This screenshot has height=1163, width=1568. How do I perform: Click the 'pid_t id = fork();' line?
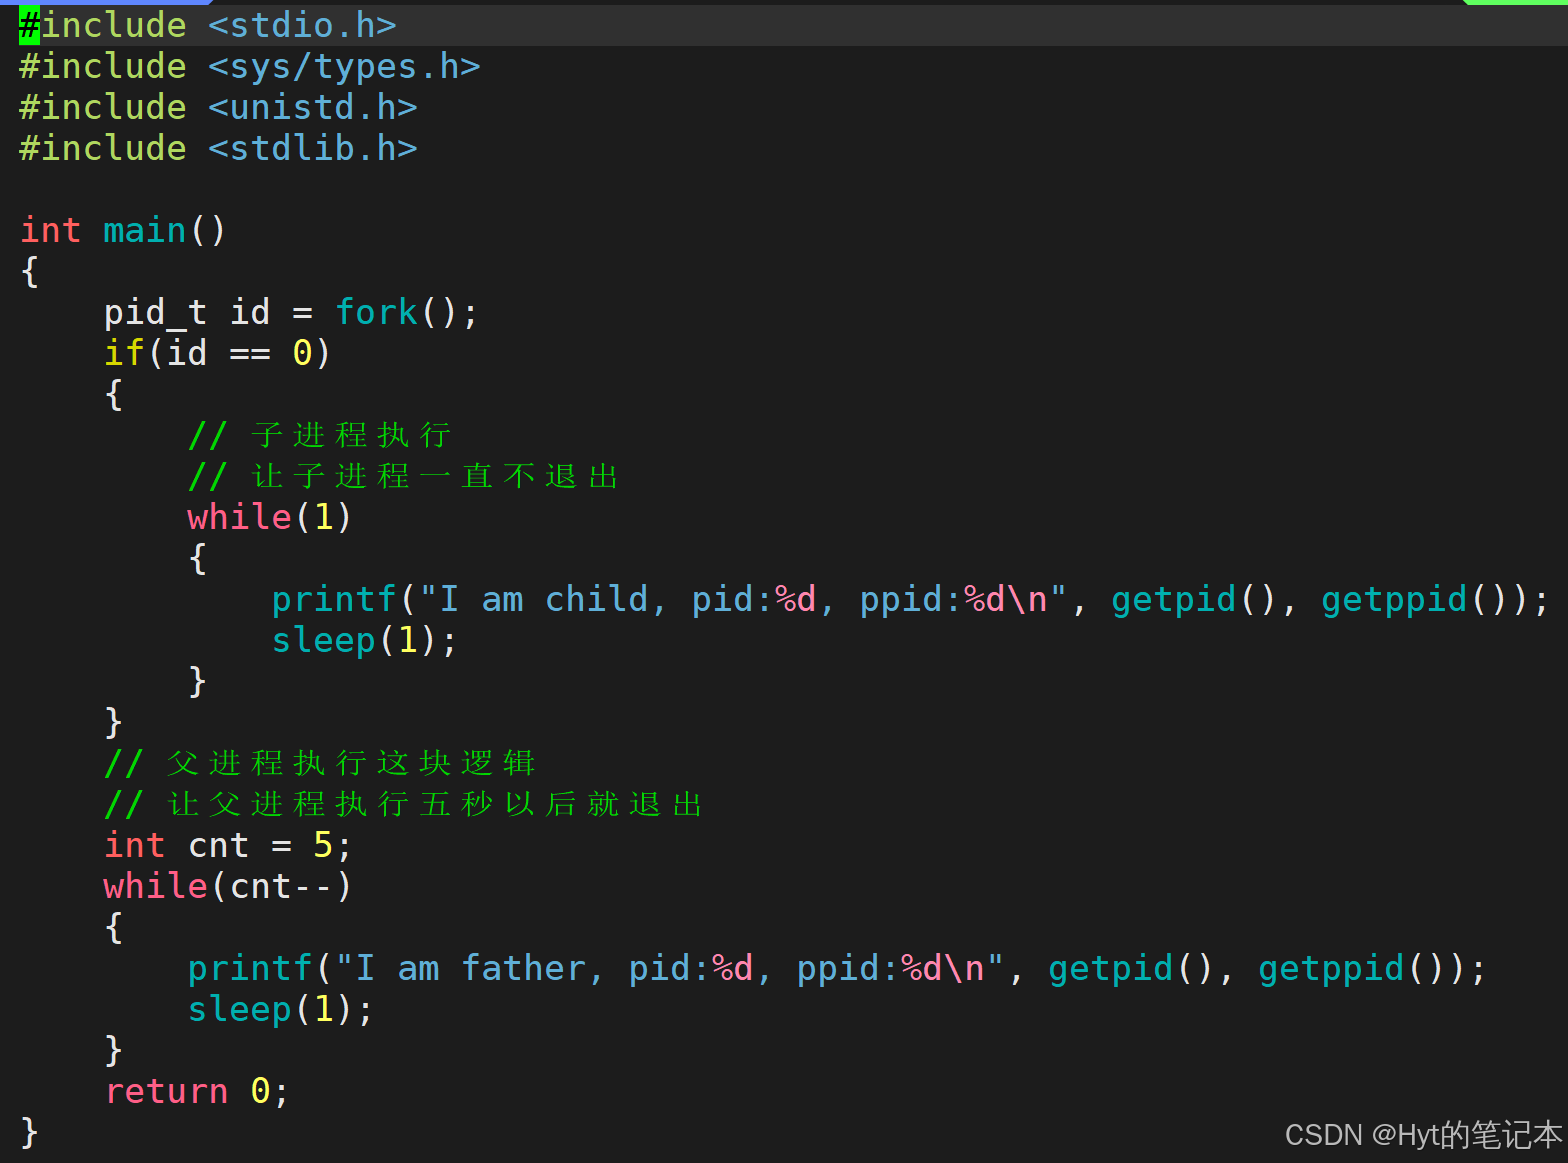tap(291, 312)
